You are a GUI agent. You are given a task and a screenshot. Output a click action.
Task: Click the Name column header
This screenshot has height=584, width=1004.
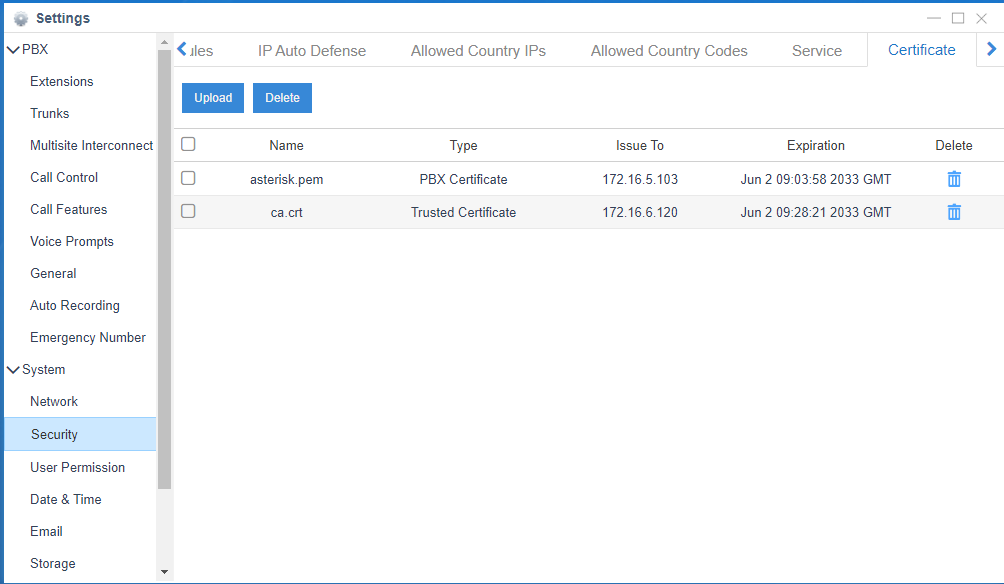[x=286, y=145]
